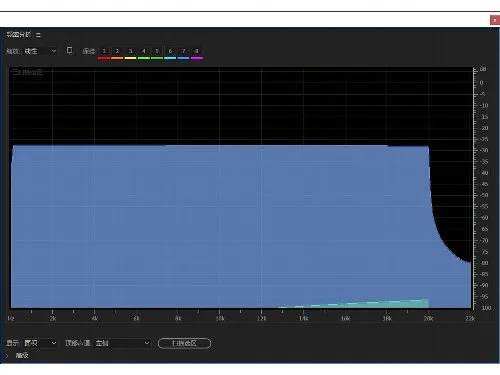Expand the advanced options chevron
This screenshot has width=500, height=375.
coord(7,356)
